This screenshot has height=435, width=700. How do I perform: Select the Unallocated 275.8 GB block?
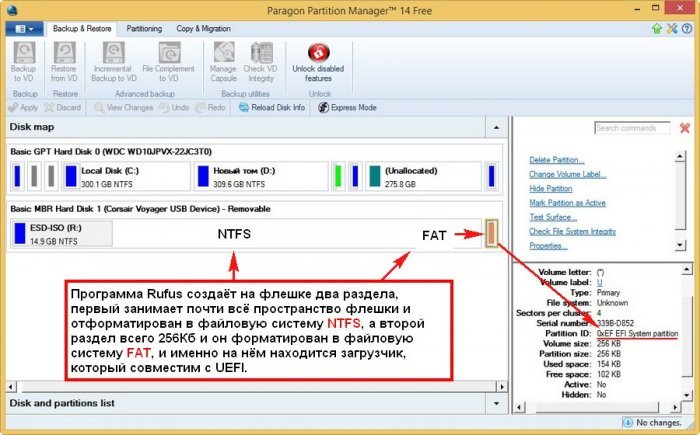point(423,176)
